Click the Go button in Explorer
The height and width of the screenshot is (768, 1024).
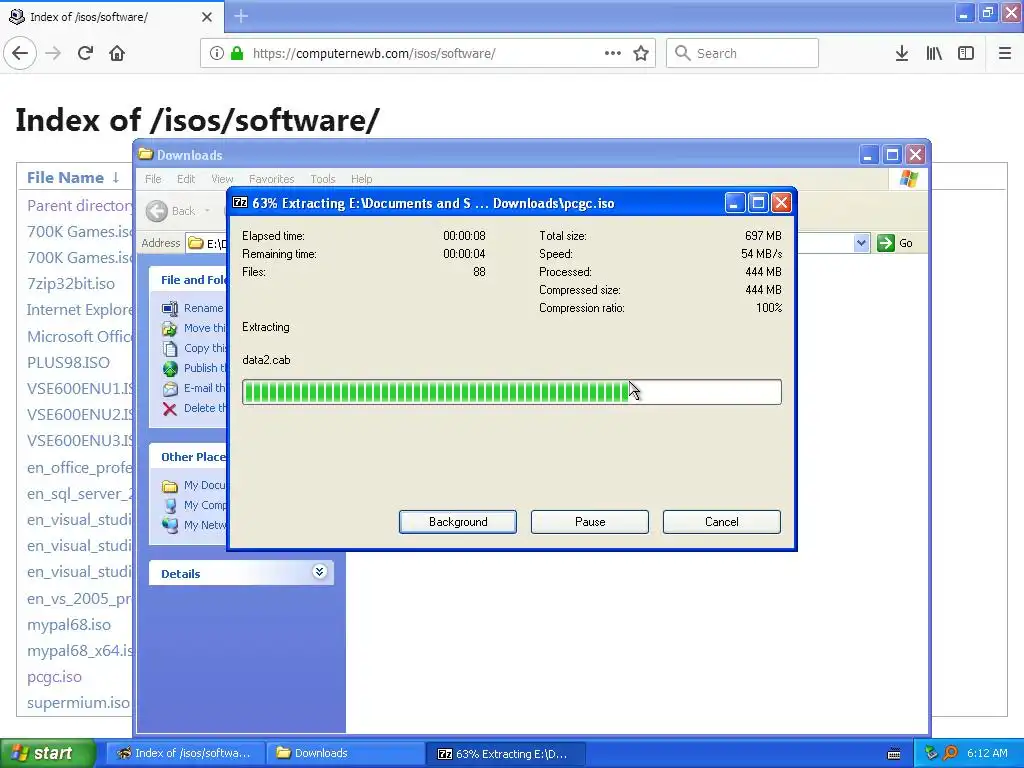(895, 243)
